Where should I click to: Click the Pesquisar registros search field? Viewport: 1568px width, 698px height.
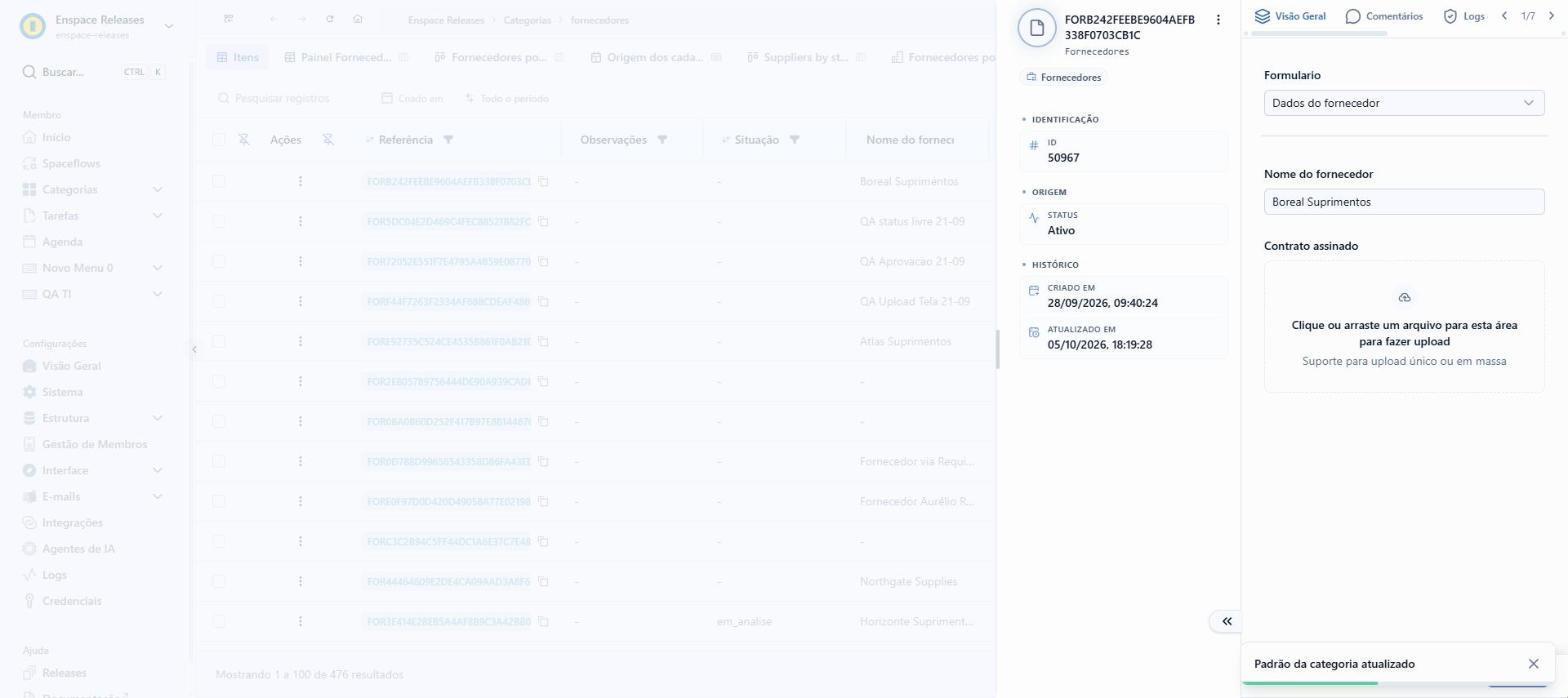click(x=282, y=98)
